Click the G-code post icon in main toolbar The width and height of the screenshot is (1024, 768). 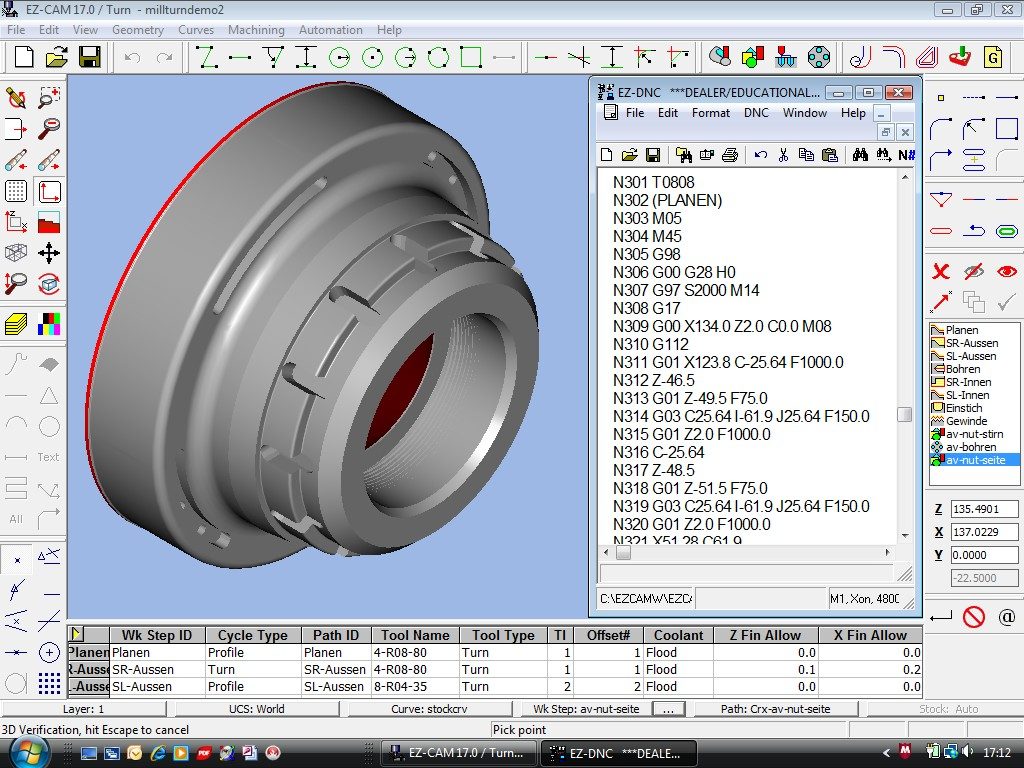993,57
